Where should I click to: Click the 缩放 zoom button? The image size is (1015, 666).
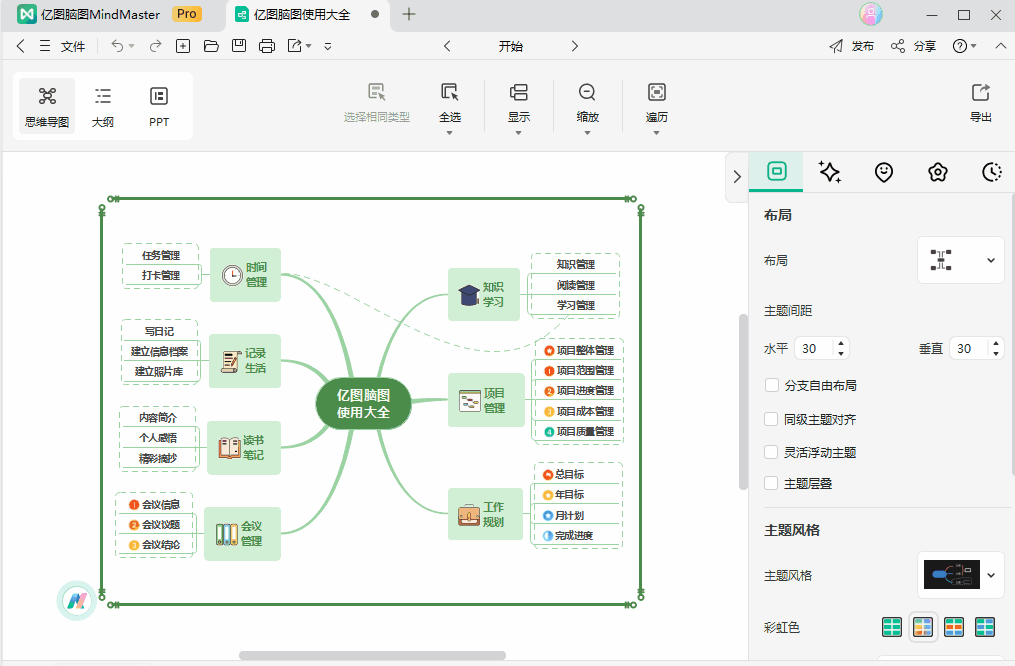pyautogui.click(x=587, y=104)
